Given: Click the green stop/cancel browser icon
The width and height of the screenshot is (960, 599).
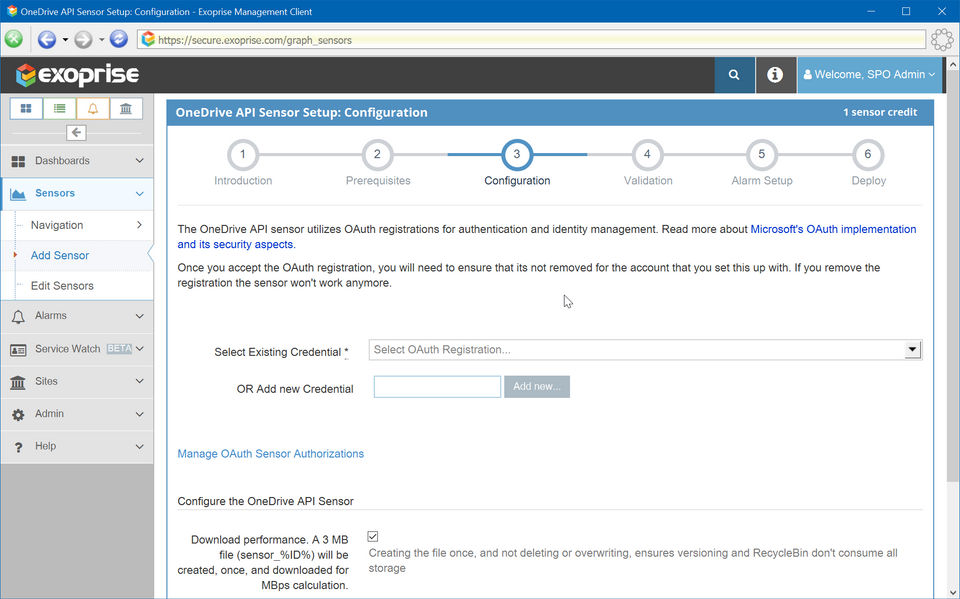Looking at the screenshot, I should click(x=13, y=39).
